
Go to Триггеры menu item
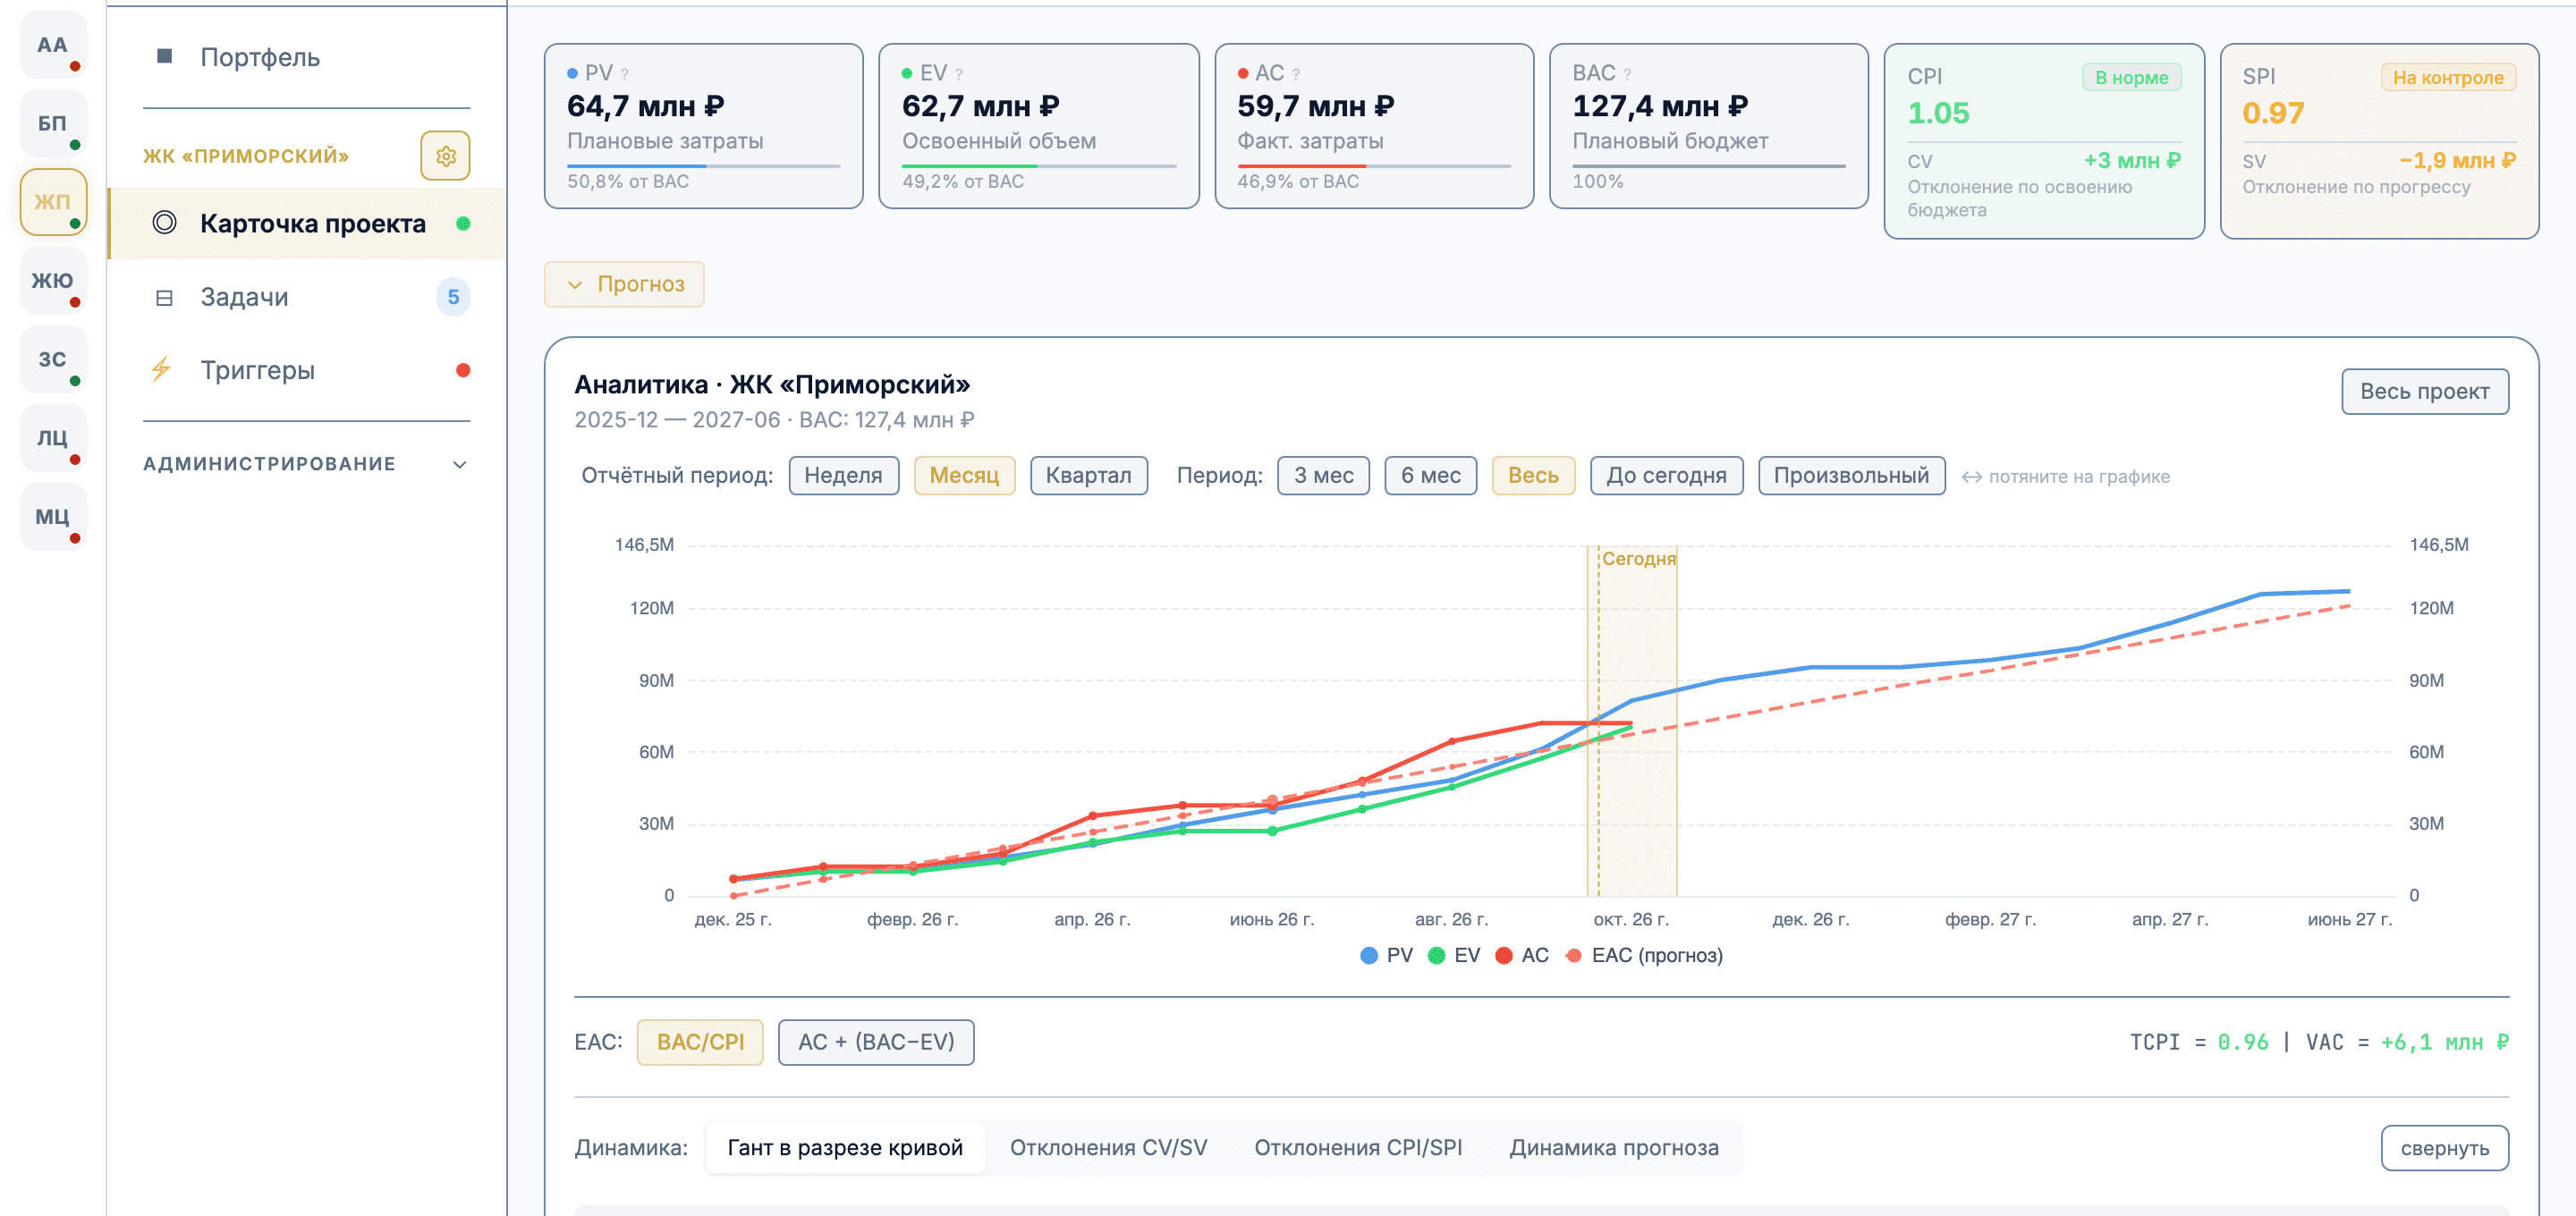pyautogui.click(x=306, y=371)
